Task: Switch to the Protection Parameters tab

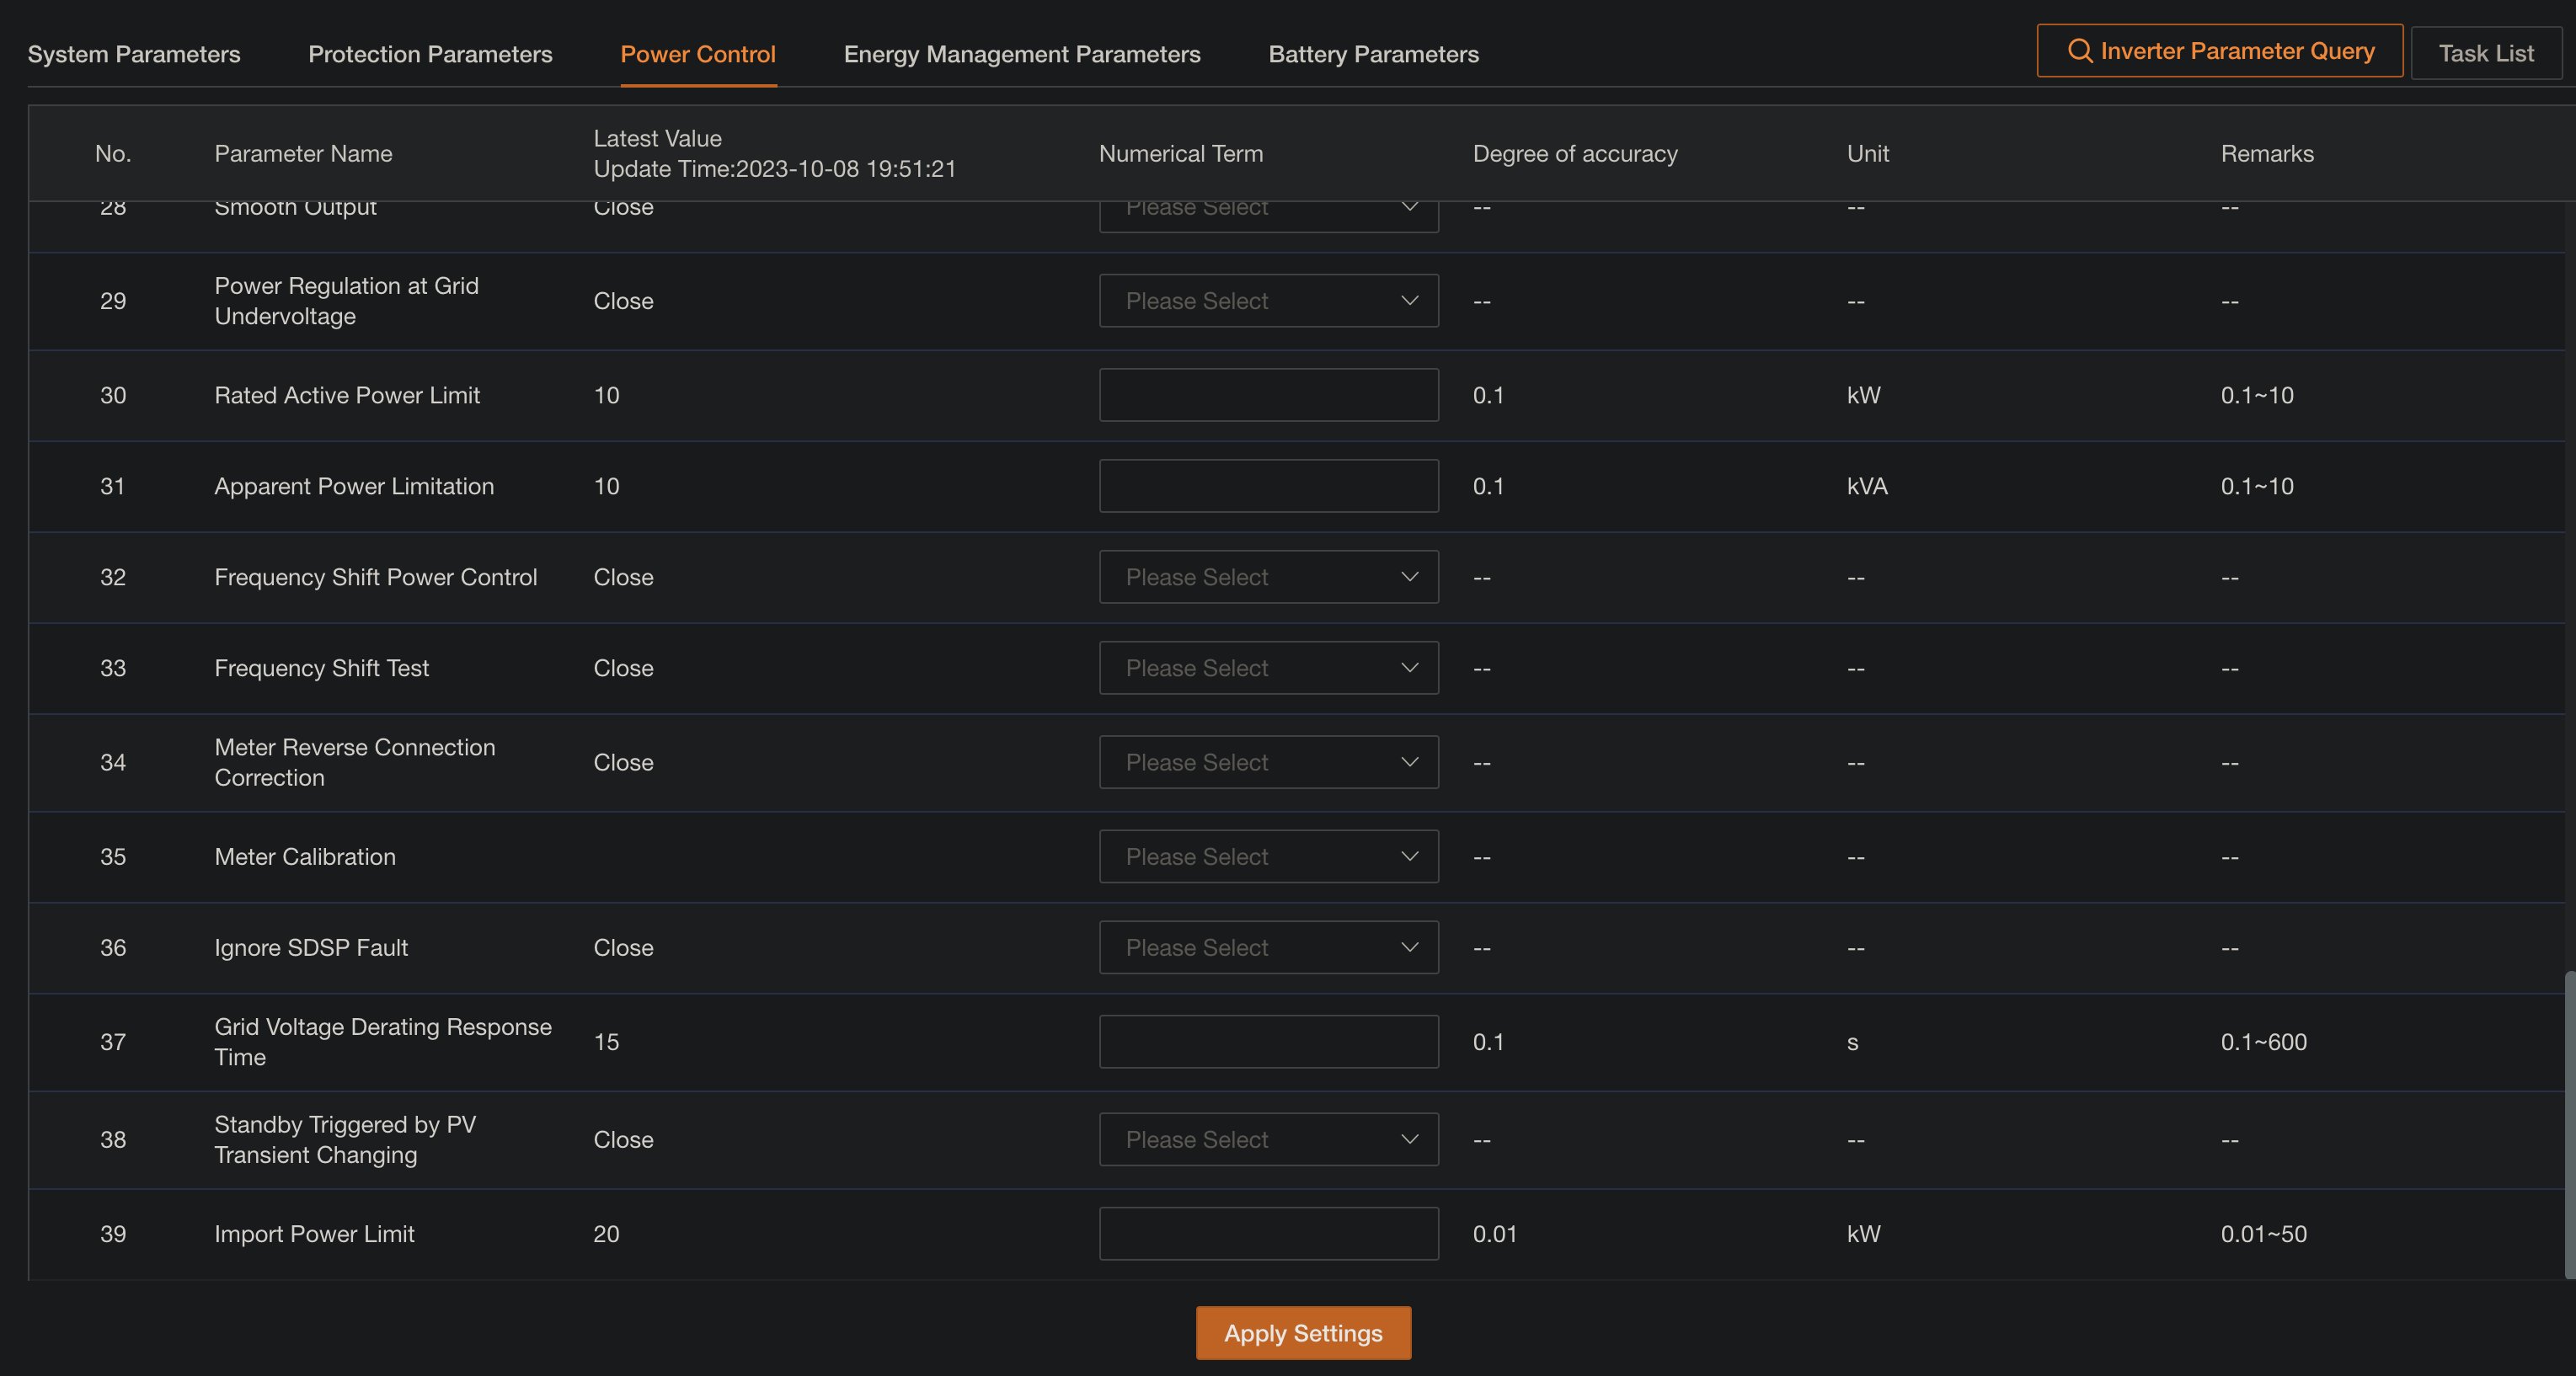Action: (430, 54)
